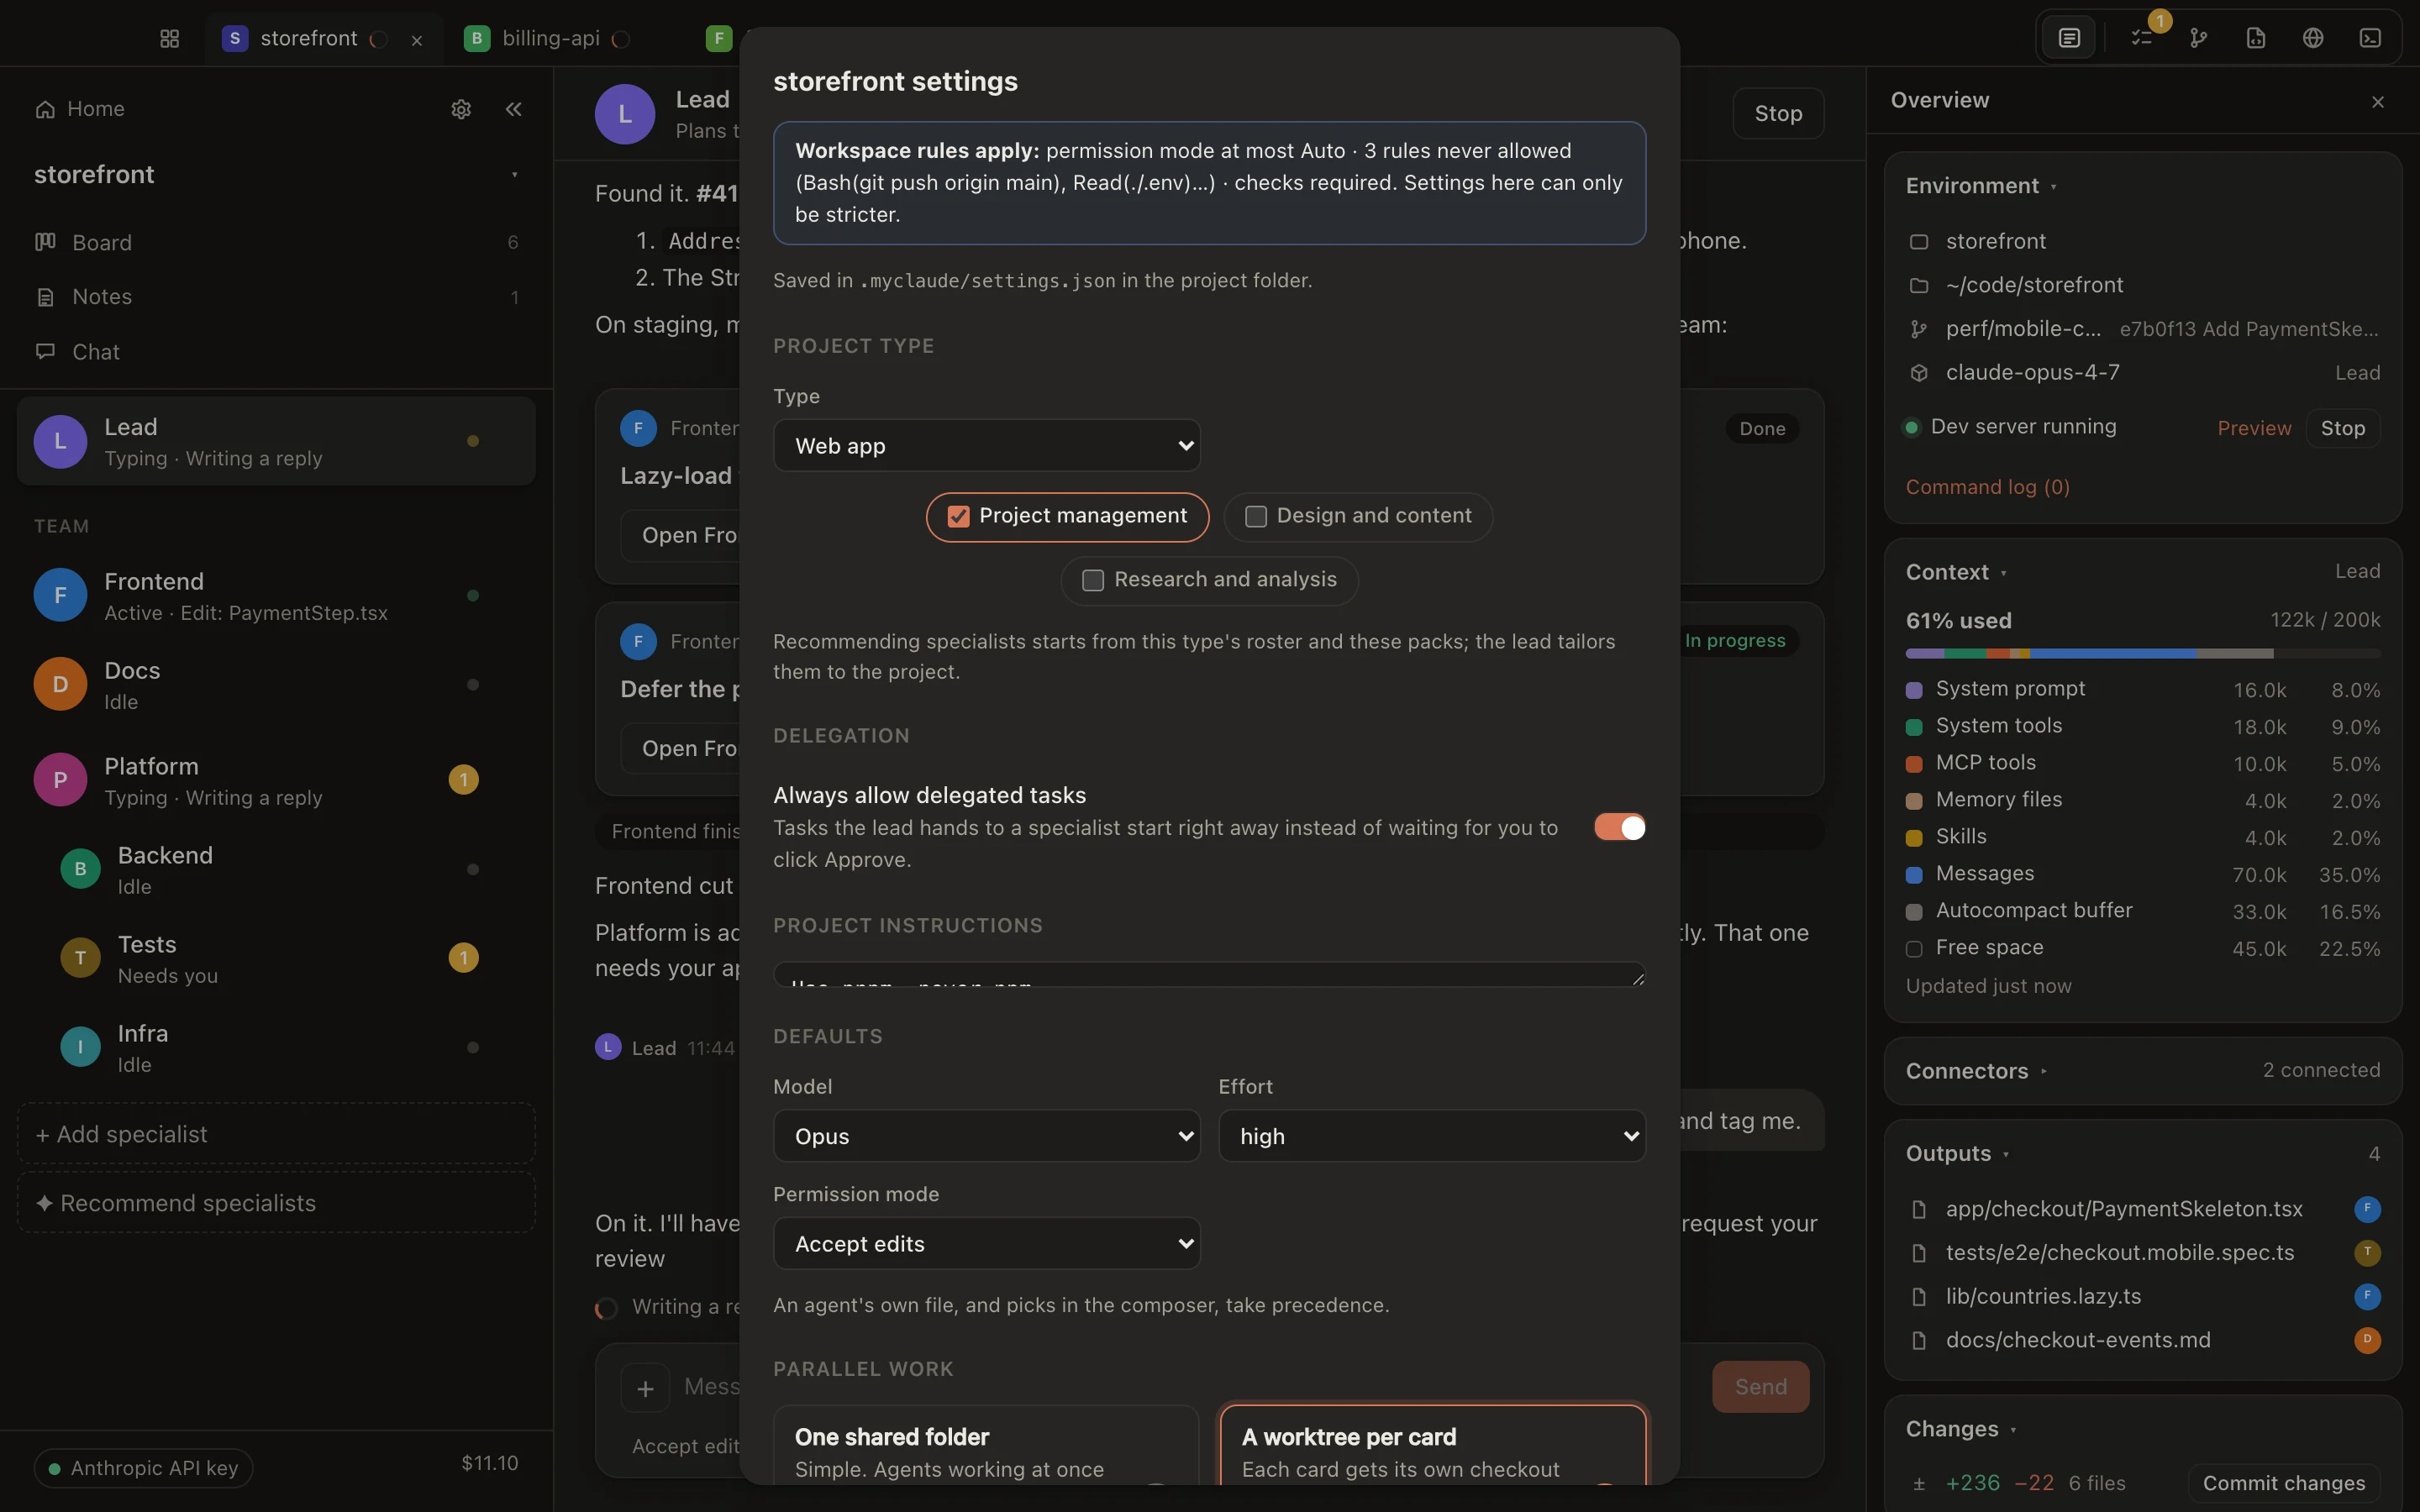This screenshot has width=2420, height=1512.
Task: Click the Messages color swatch in Context
Action: click(1914, 875)
